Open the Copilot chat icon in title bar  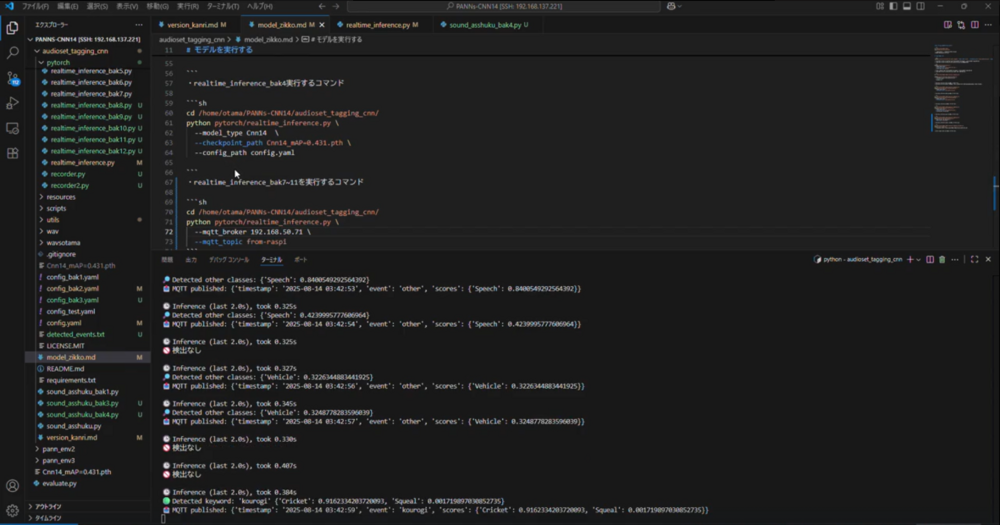[x=672, y=6]
